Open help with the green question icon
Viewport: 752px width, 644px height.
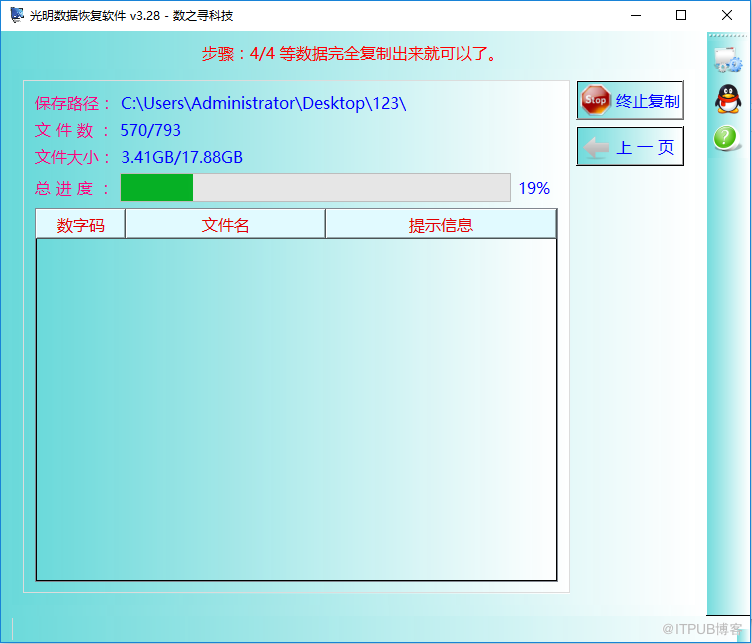coord(726,138)
